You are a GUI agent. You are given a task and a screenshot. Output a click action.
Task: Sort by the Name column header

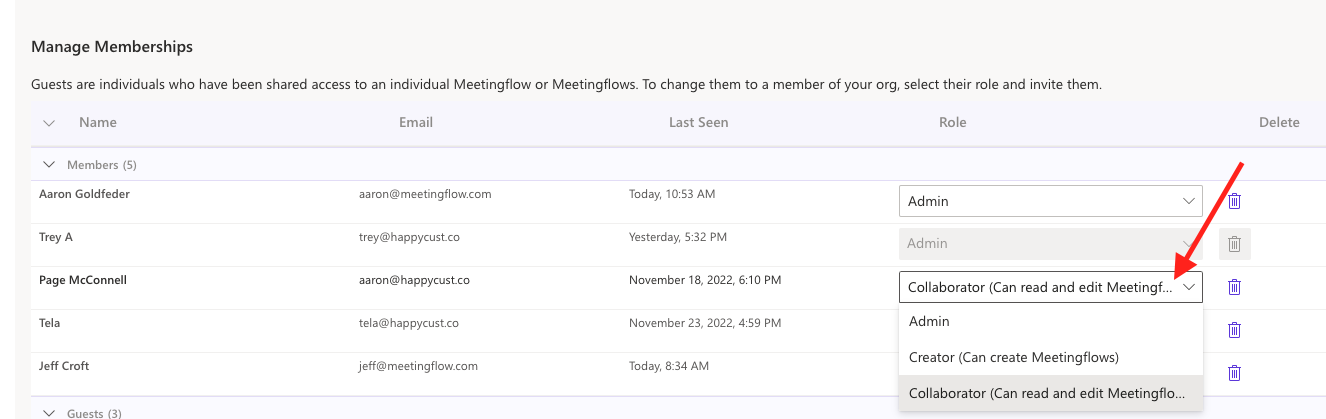98,122
